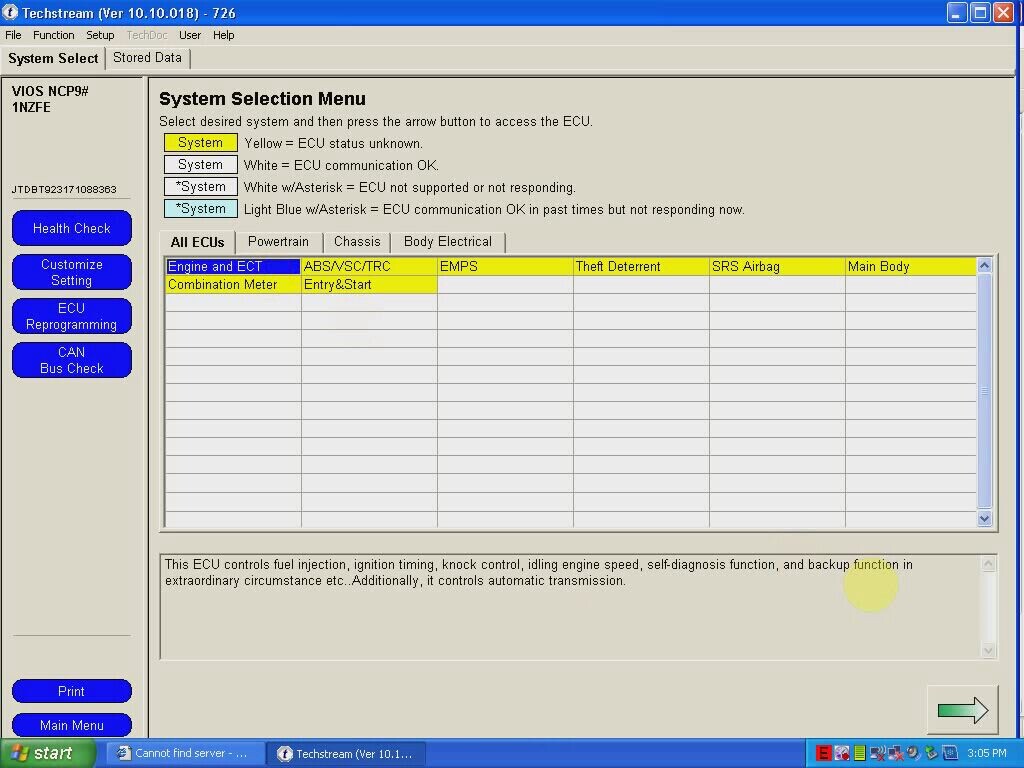
Task: Click description box scroll down arrow
Action: [x=988, y=650]
